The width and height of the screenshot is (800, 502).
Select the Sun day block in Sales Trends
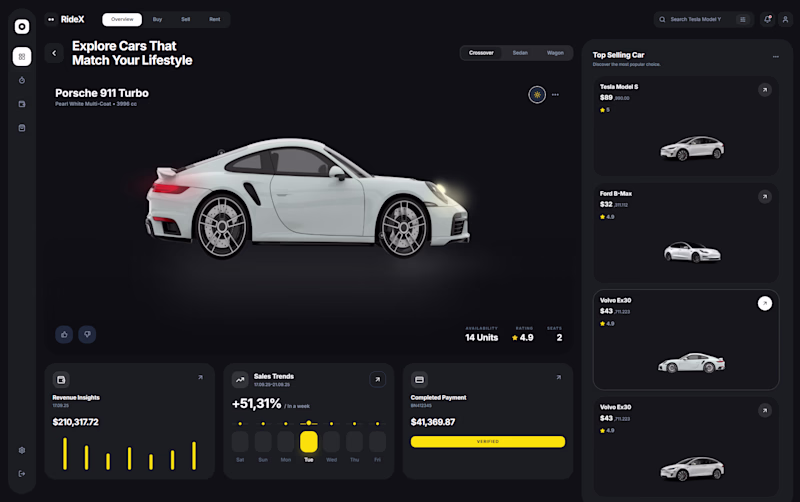(x=263, y=442)
